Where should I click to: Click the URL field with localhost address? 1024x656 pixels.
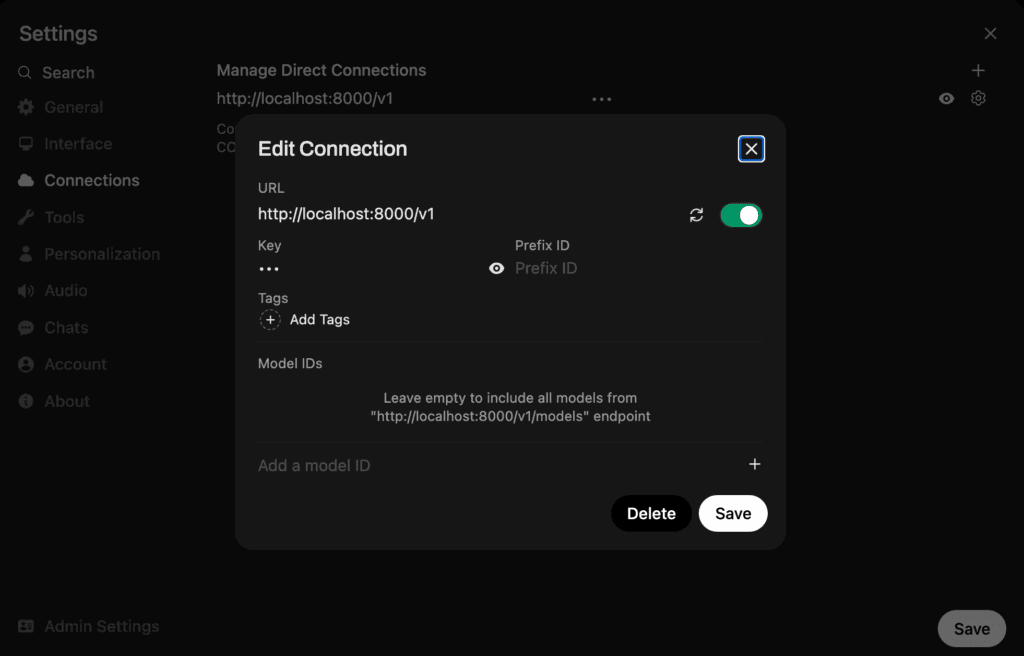[469, 214]
